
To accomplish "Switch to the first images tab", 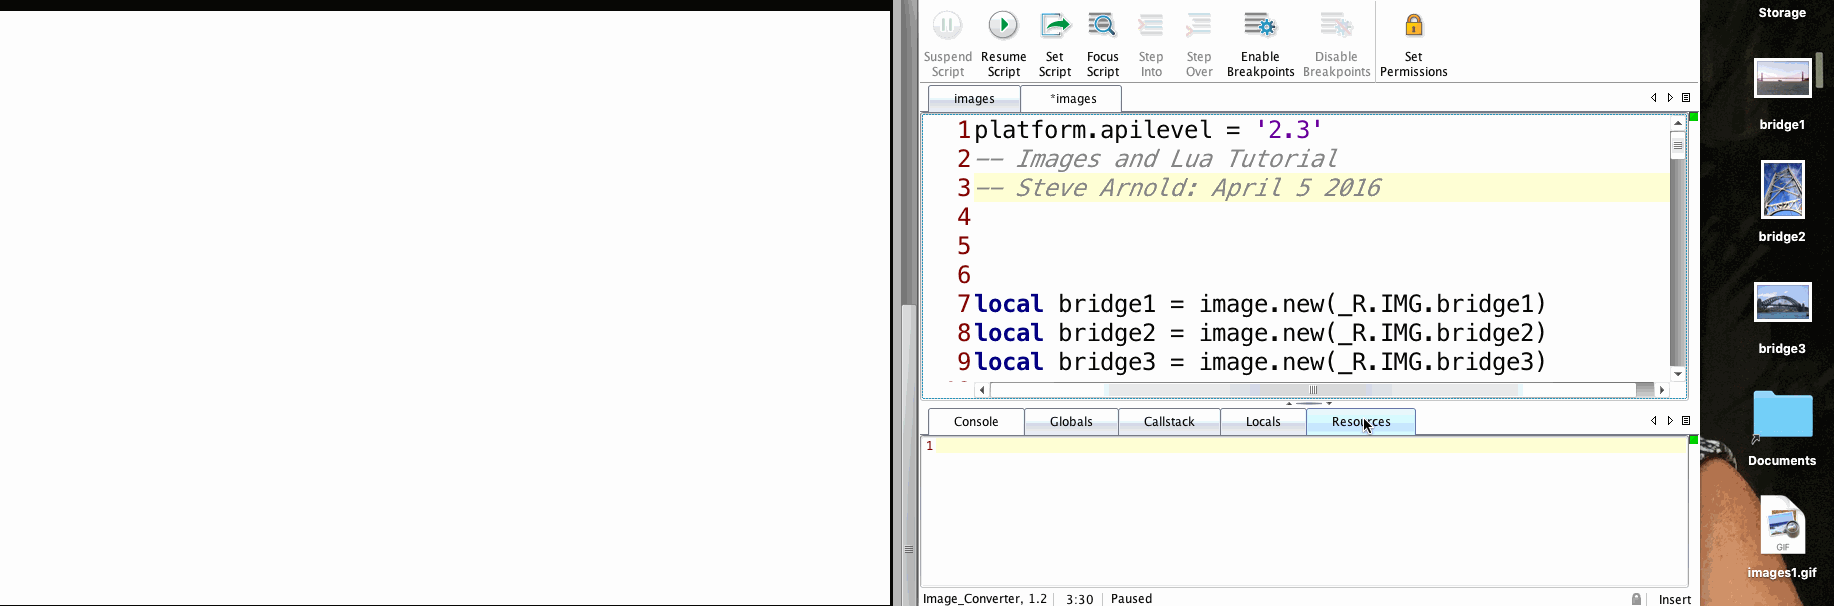I will 974,99.
